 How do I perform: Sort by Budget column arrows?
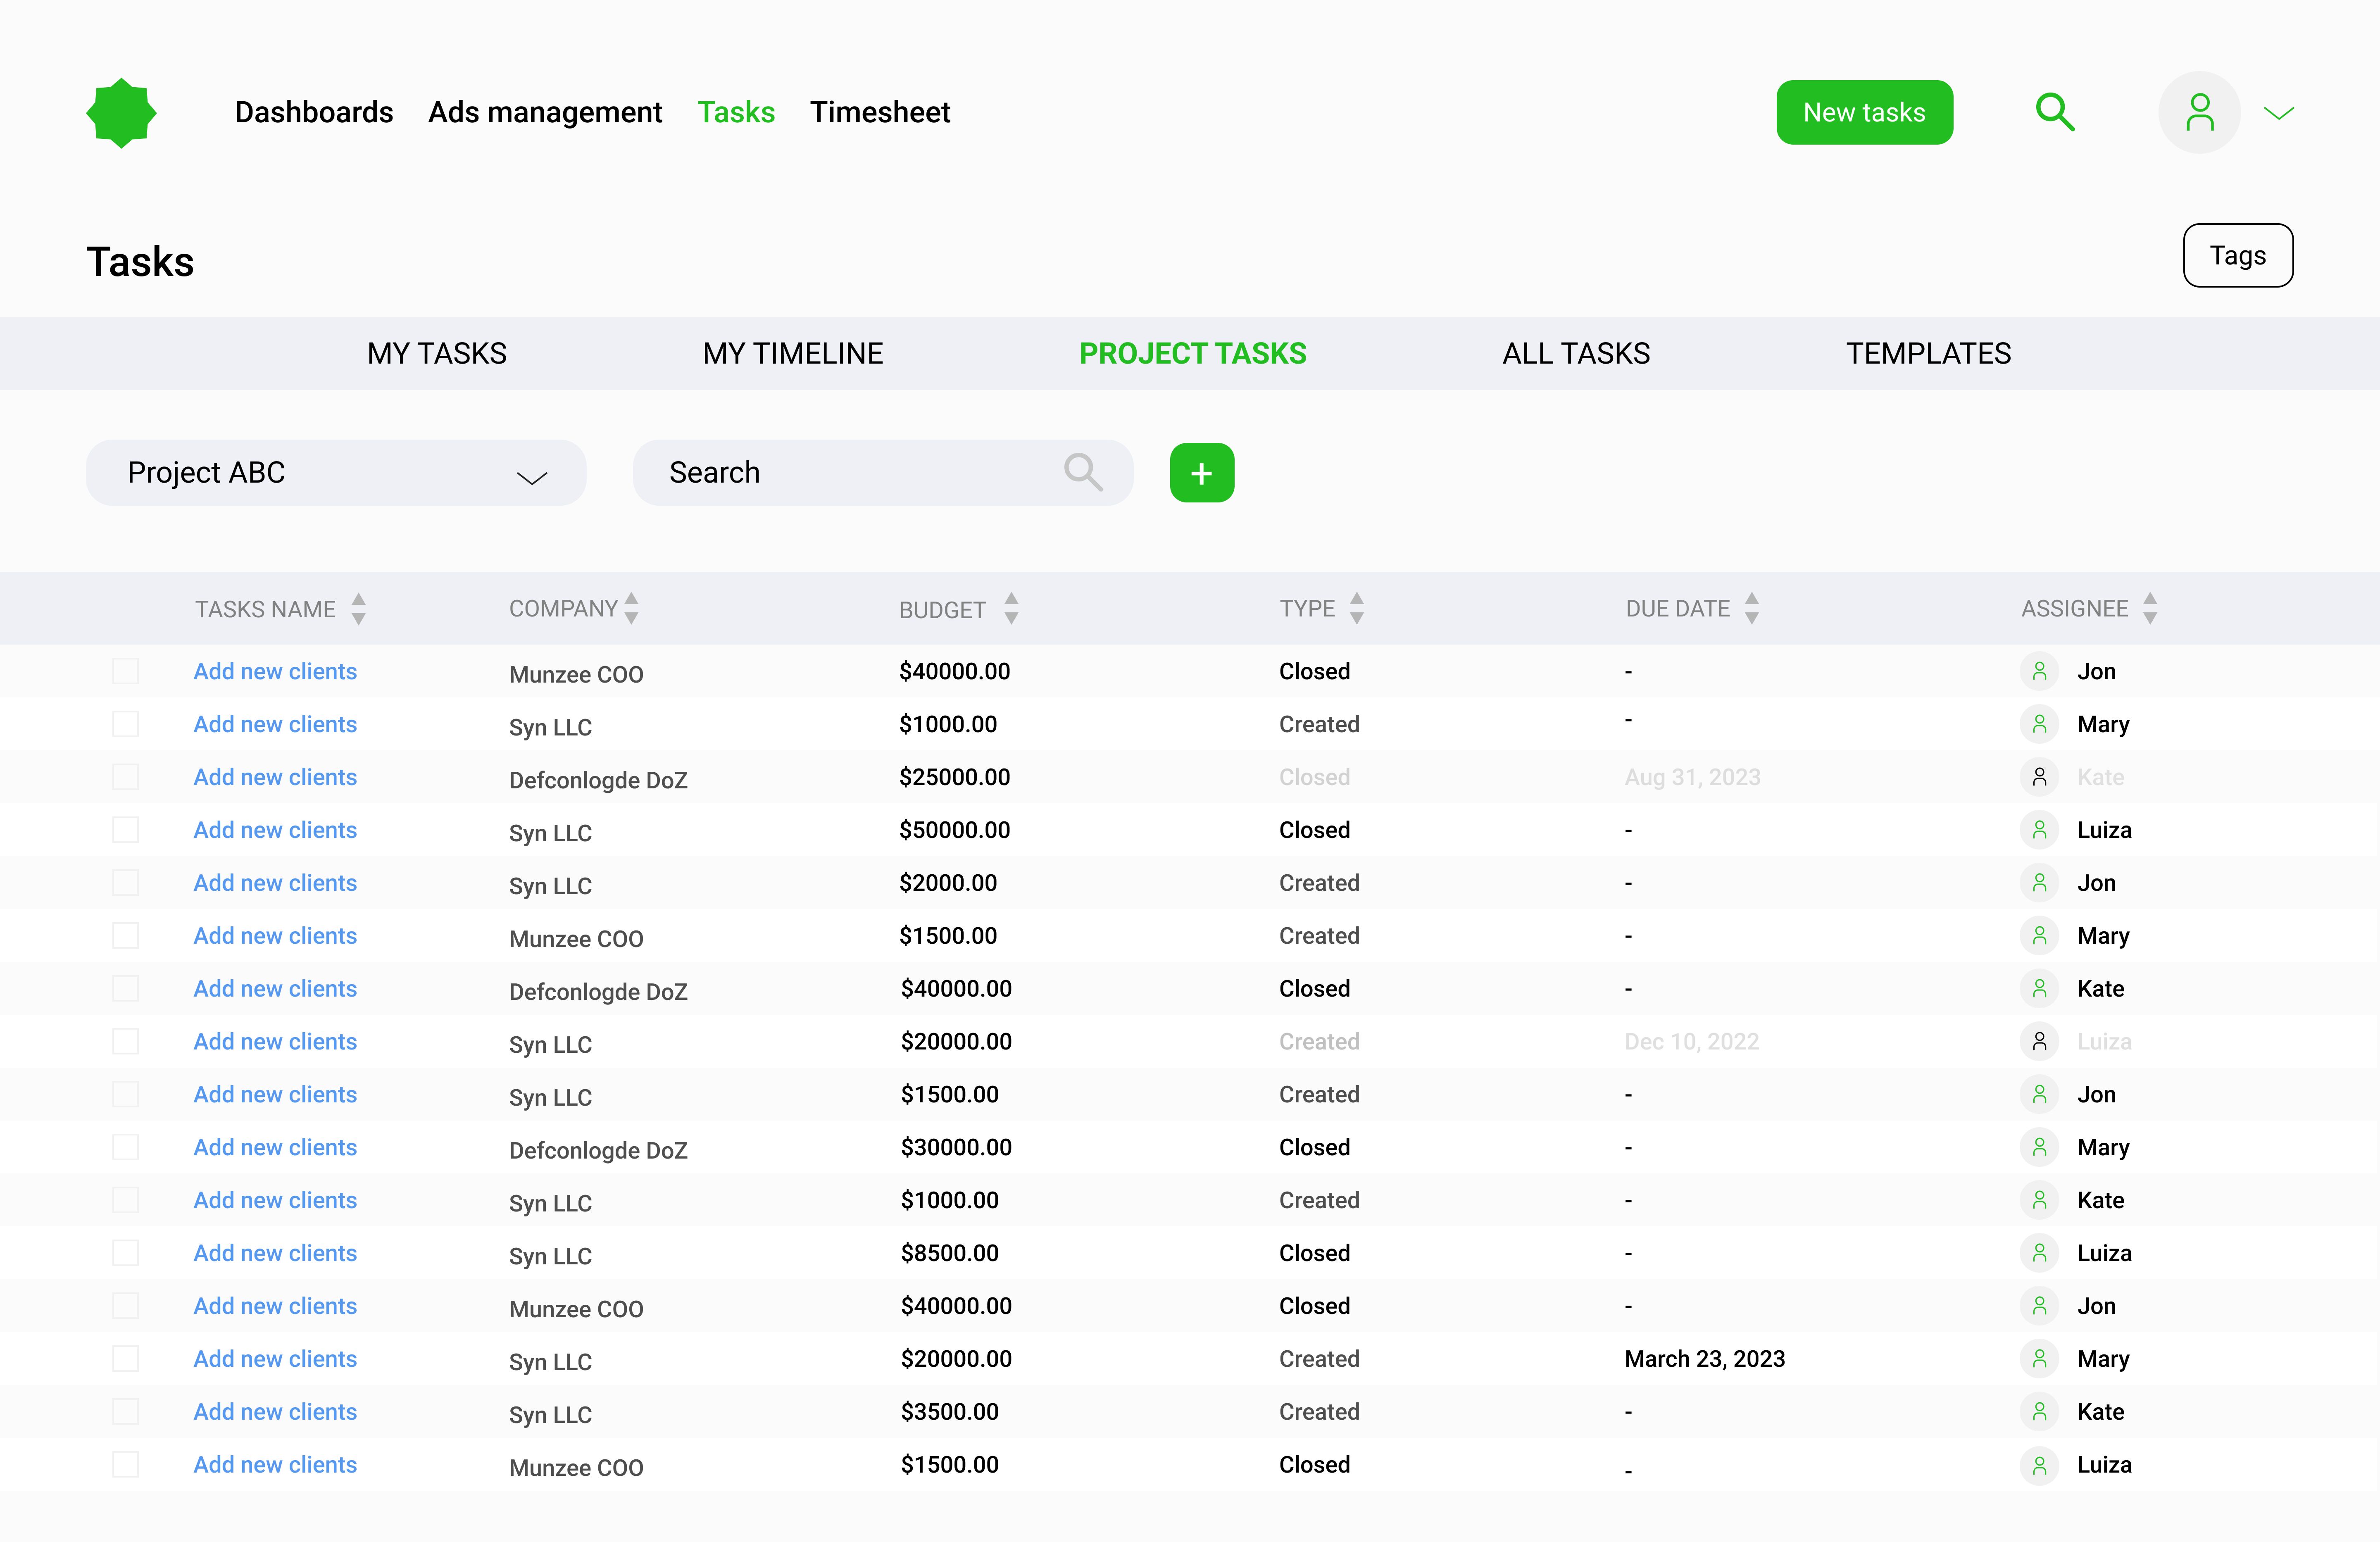[x=1011, y=608]
